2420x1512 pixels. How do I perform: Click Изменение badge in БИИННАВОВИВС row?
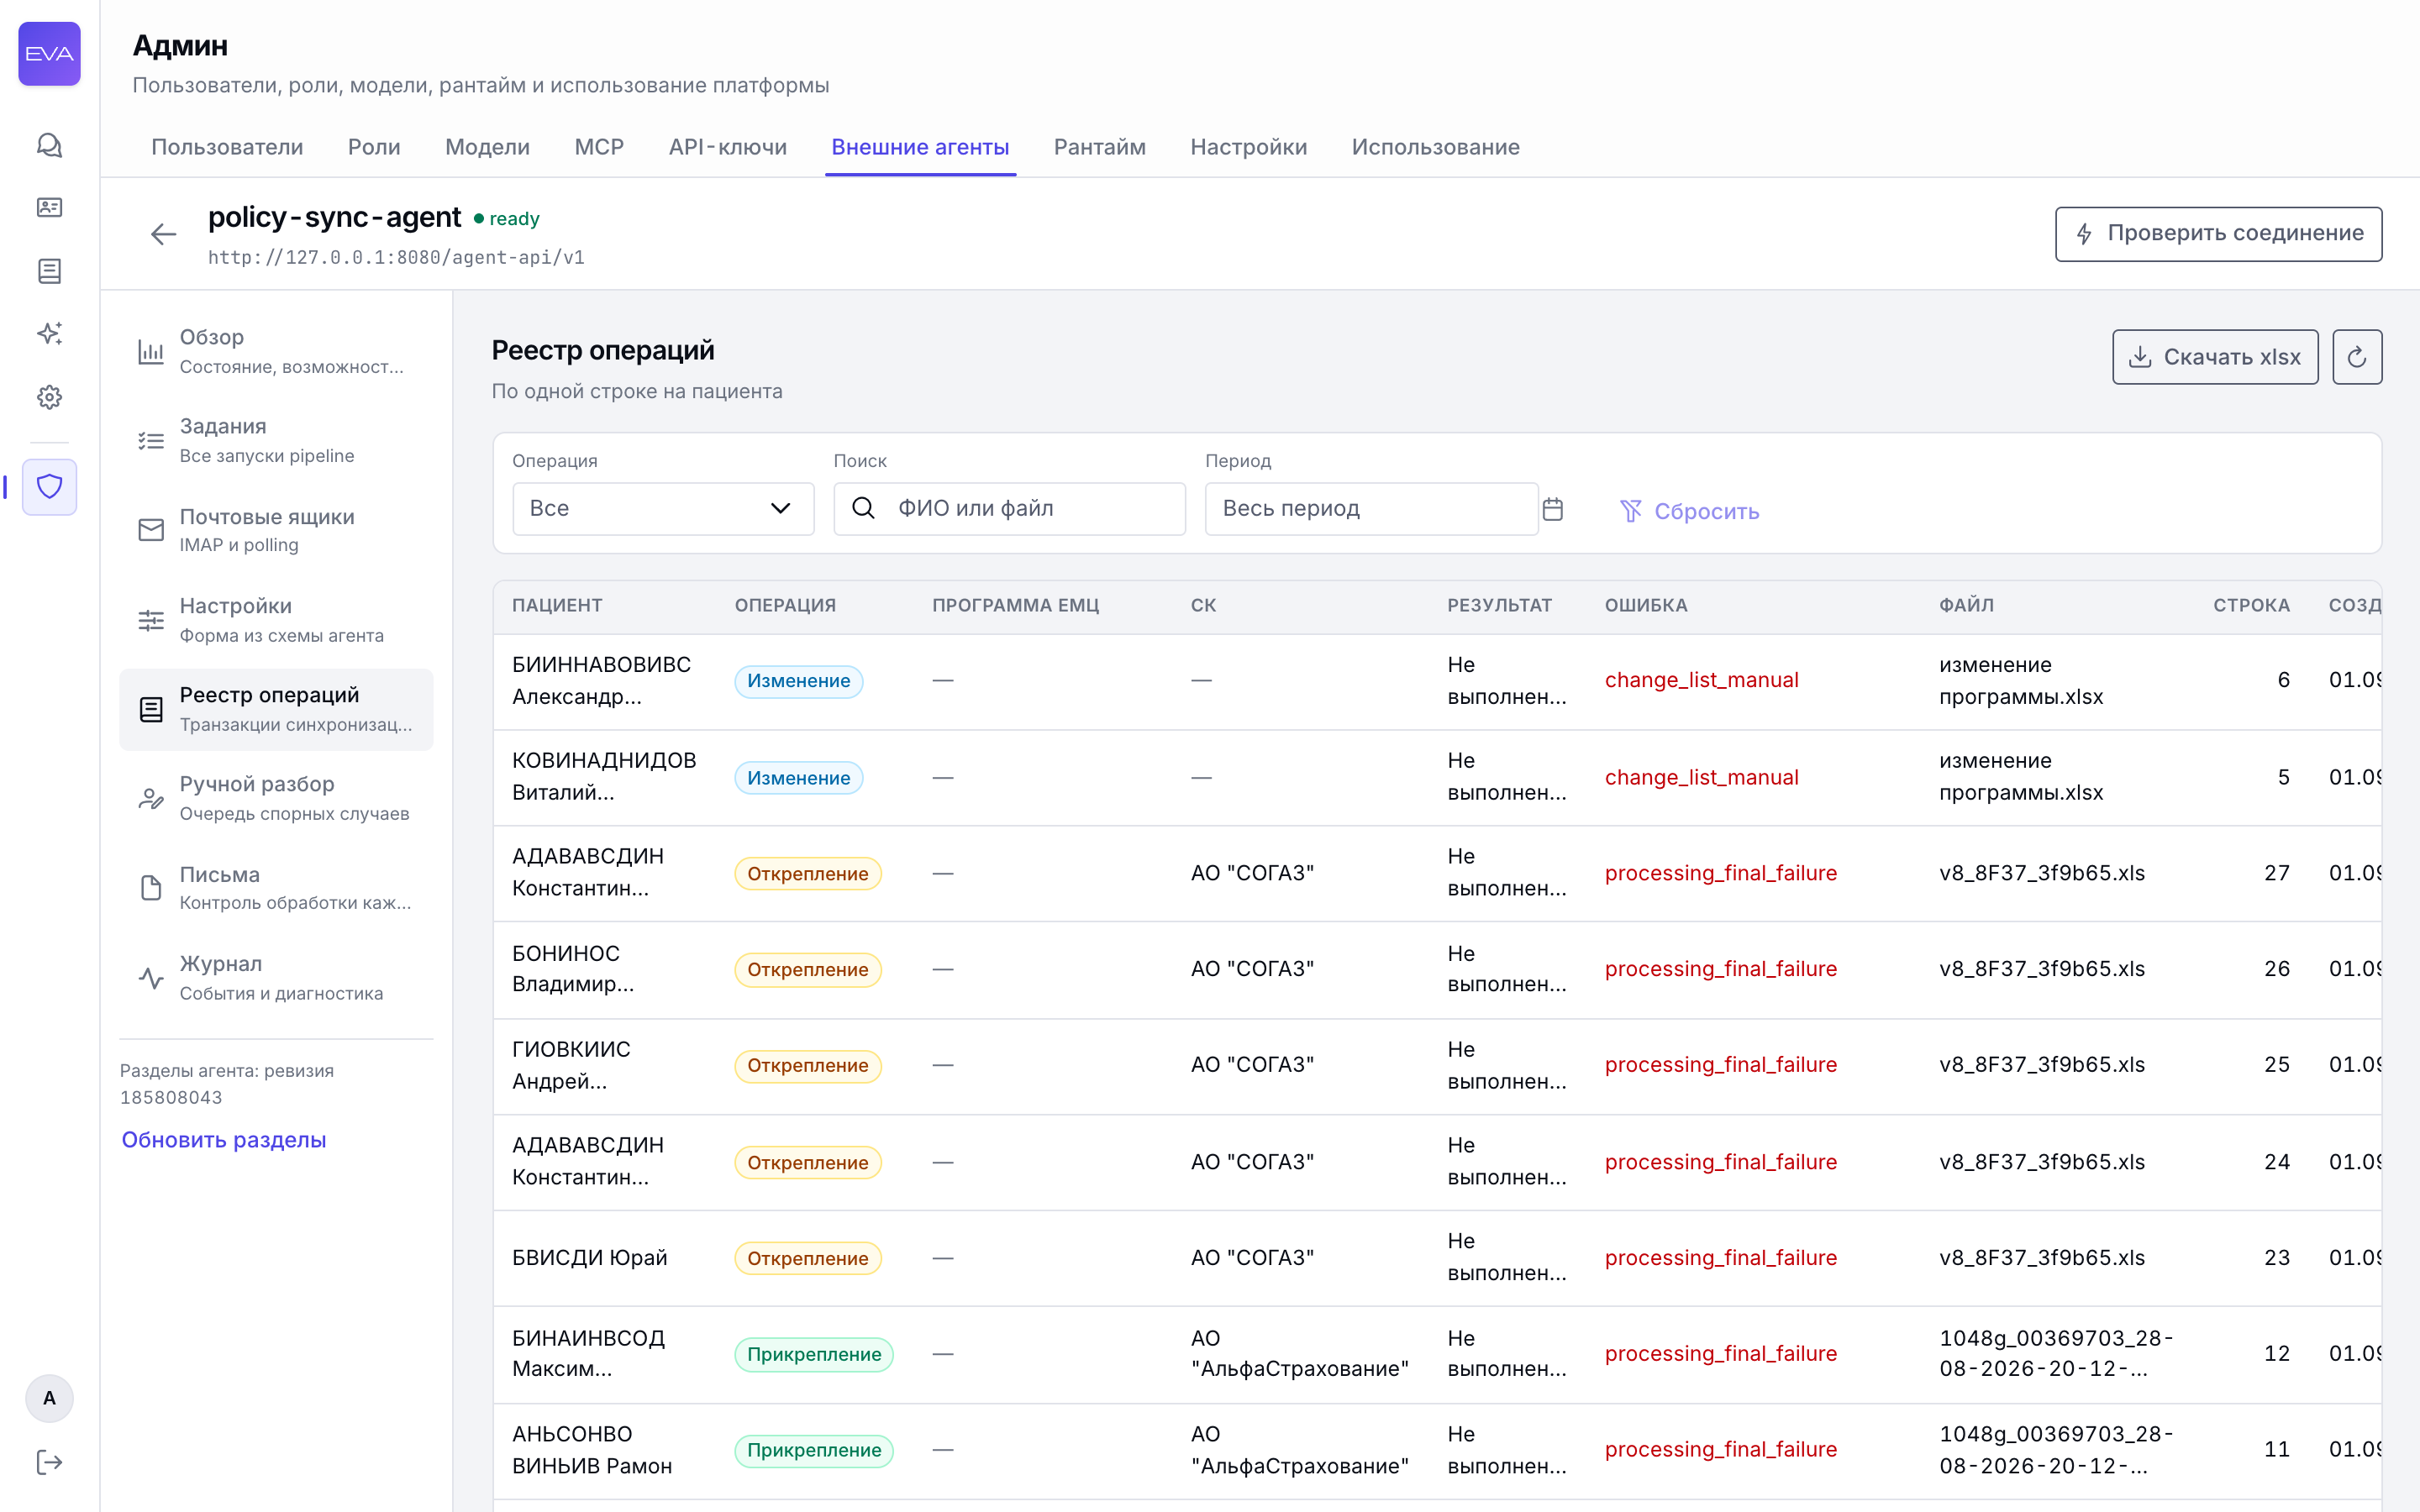point(798,681)
